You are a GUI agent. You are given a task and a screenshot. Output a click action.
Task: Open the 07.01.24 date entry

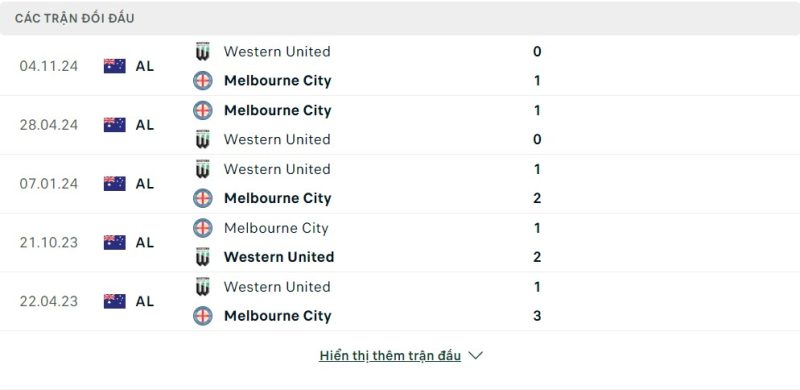[49, 184]
